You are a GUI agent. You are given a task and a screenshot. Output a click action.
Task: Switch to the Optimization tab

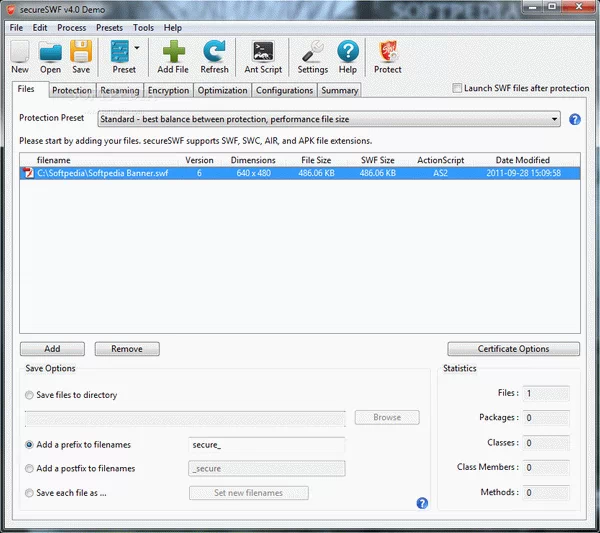222,90
